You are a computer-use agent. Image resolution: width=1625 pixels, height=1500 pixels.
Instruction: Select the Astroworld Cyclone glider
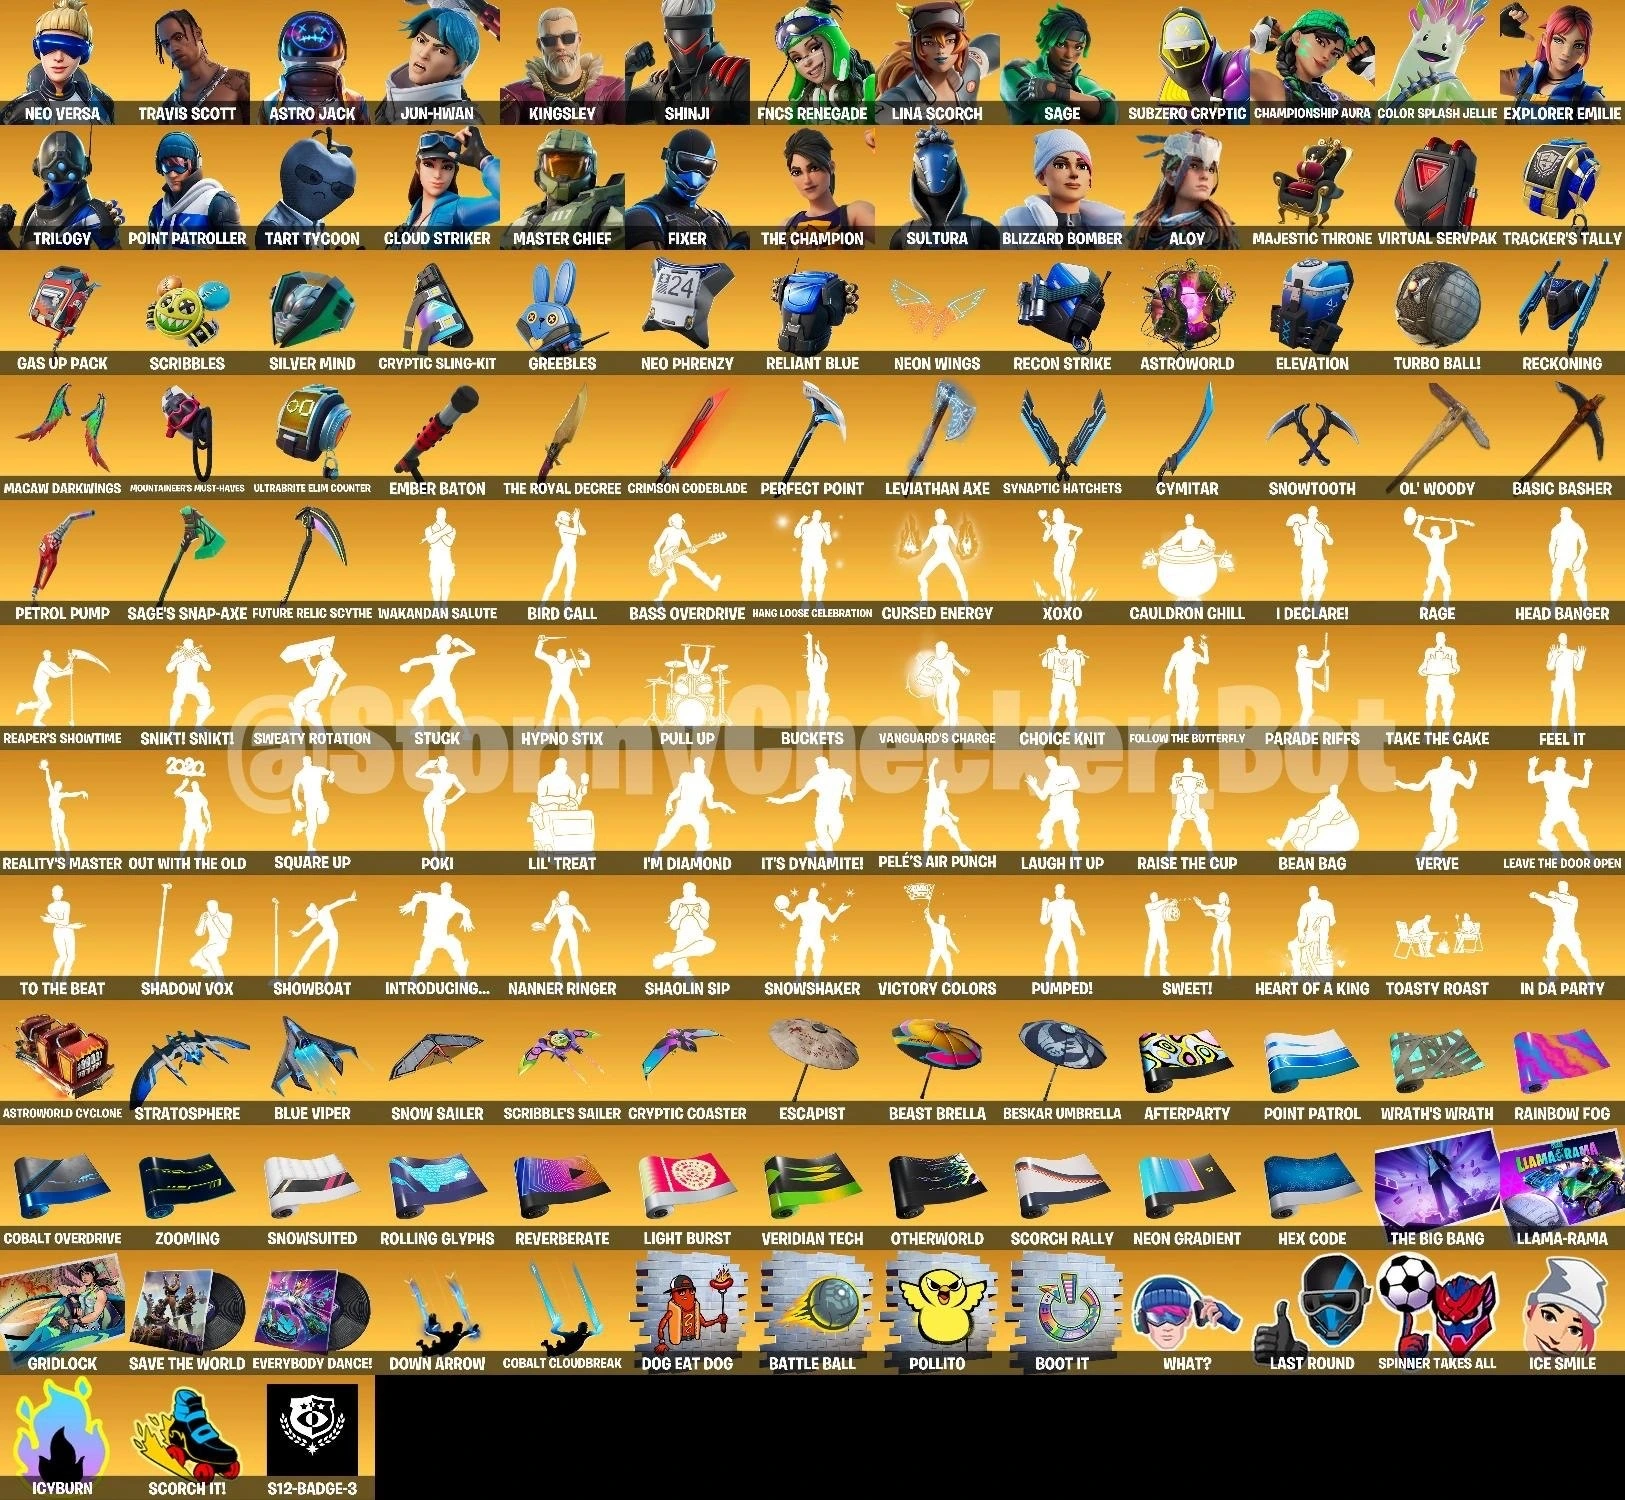[x=62, y=1062]
